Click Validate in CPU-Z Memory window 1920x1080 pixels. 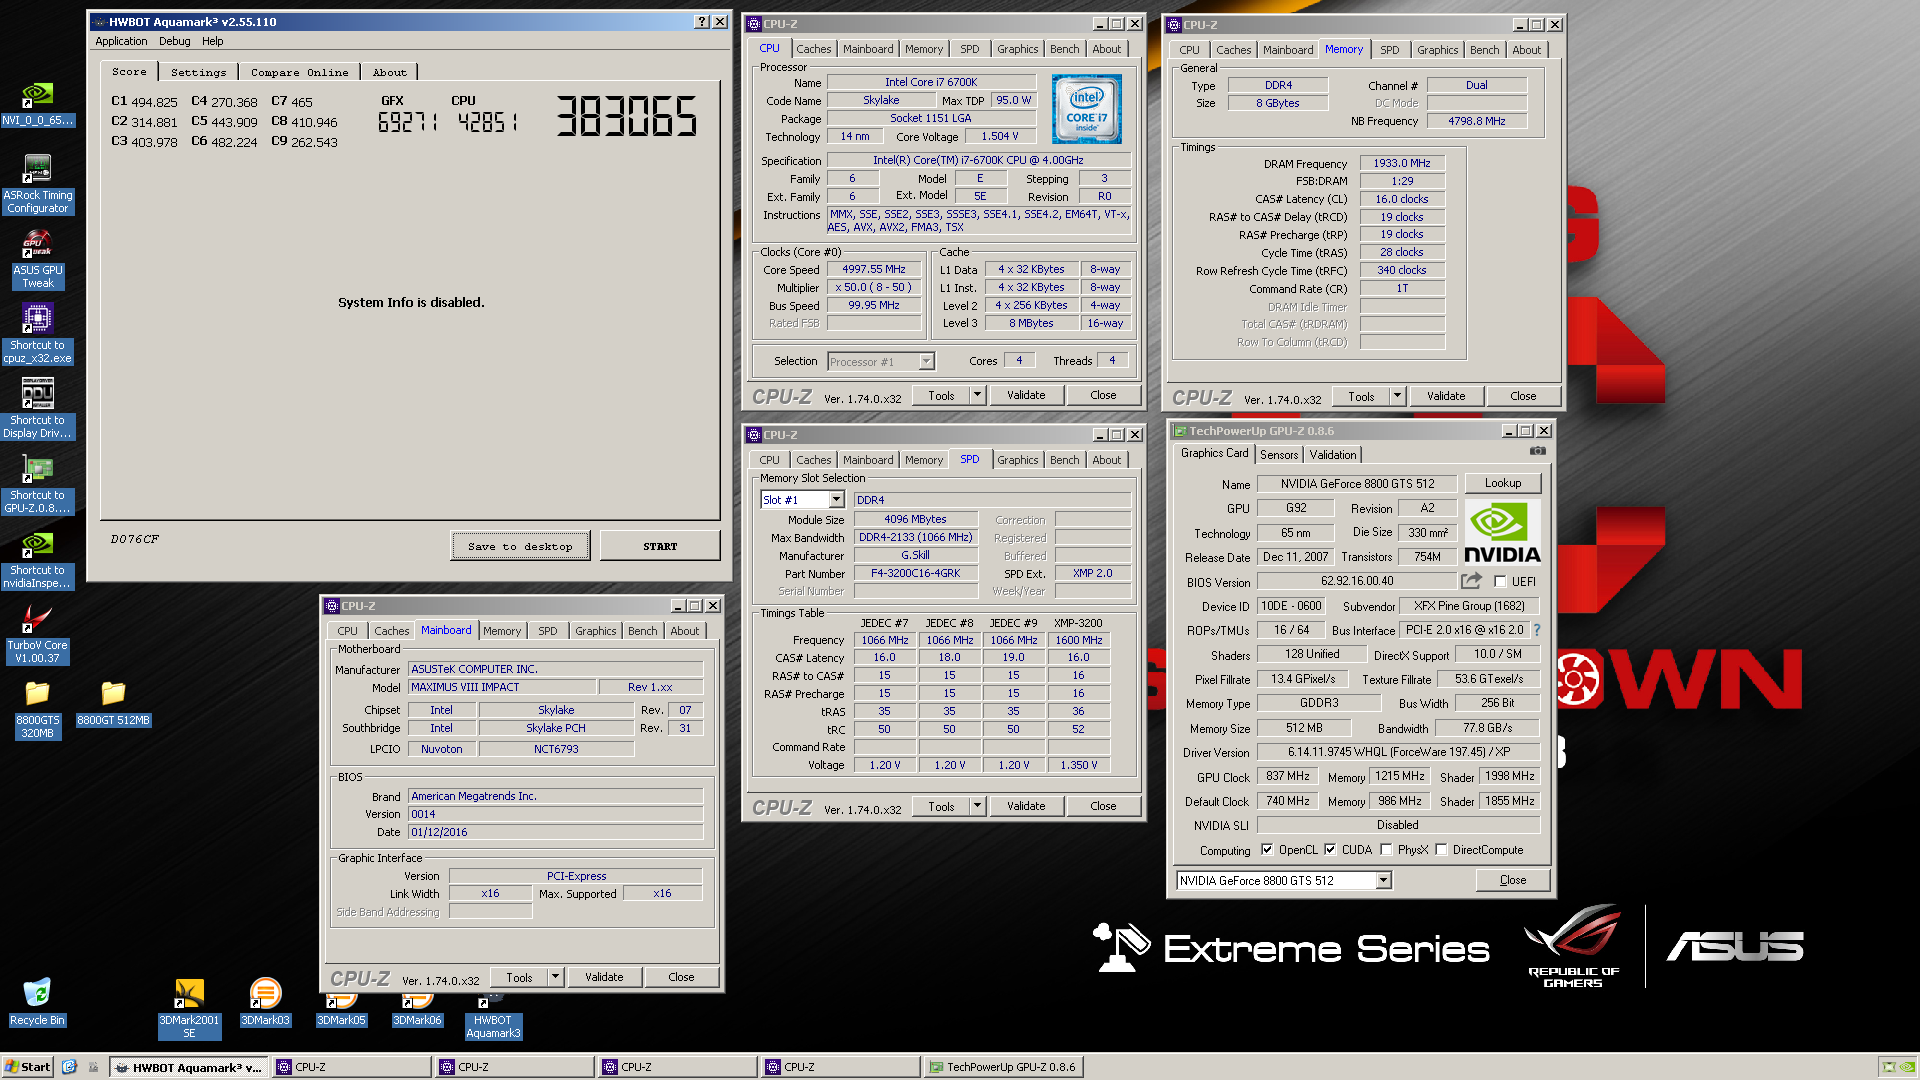(1446, 396)
